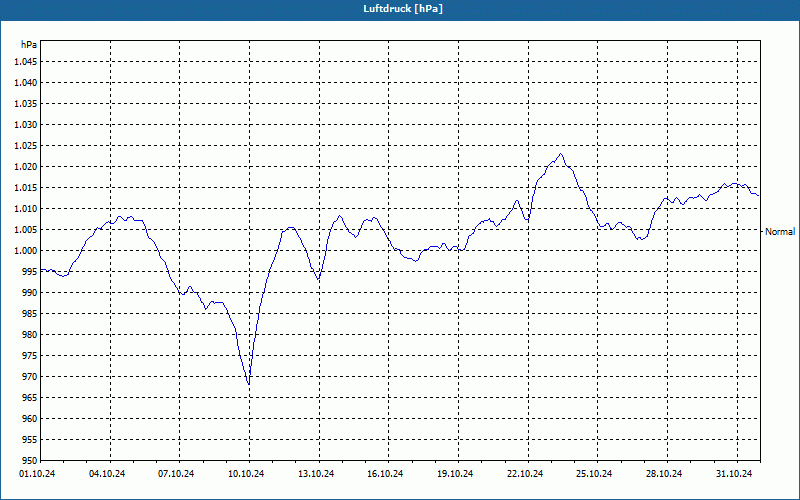Viewport: 800px width, 500px height.
Task: Click the 965 axis value
Action: pos(30,398)
